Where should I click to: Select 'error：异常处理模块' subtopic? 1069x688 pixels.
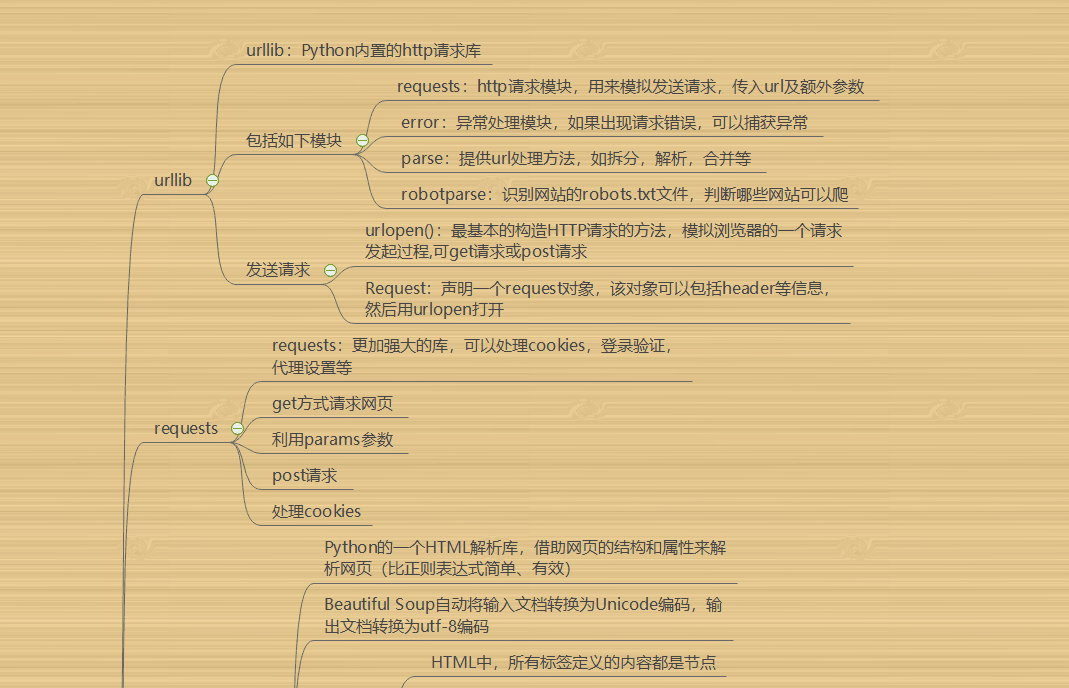[604, 123]
